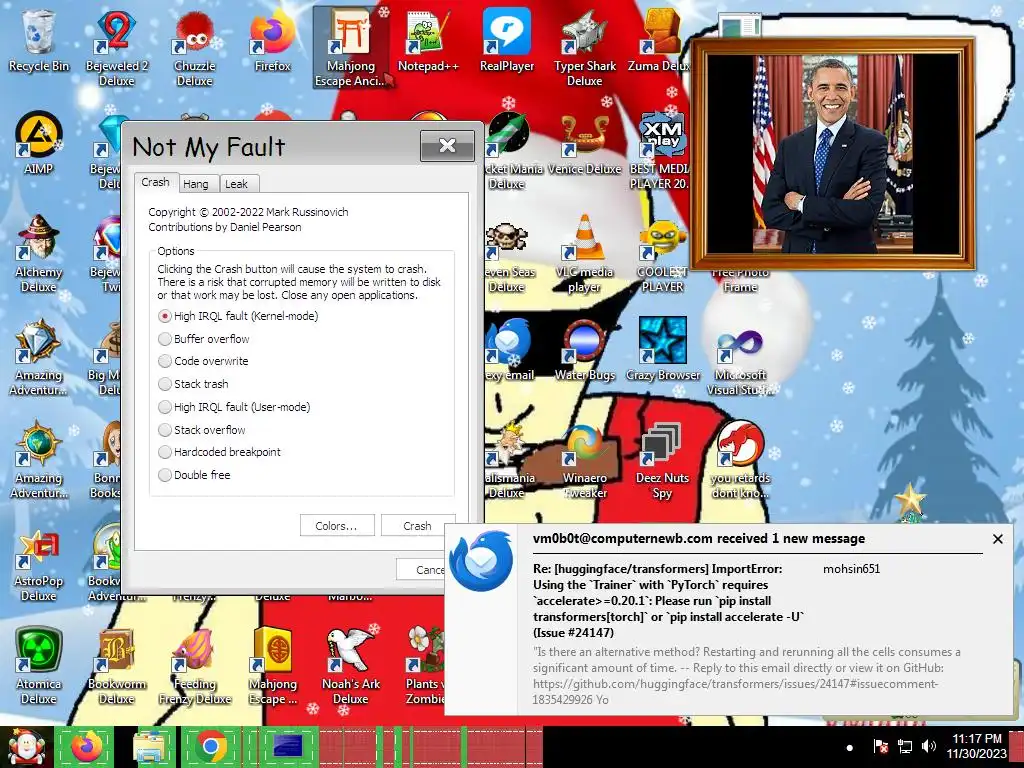Open Alchemy Deluxe desktop icon
The image size is (1024, 768).
(x=39, y=253)
